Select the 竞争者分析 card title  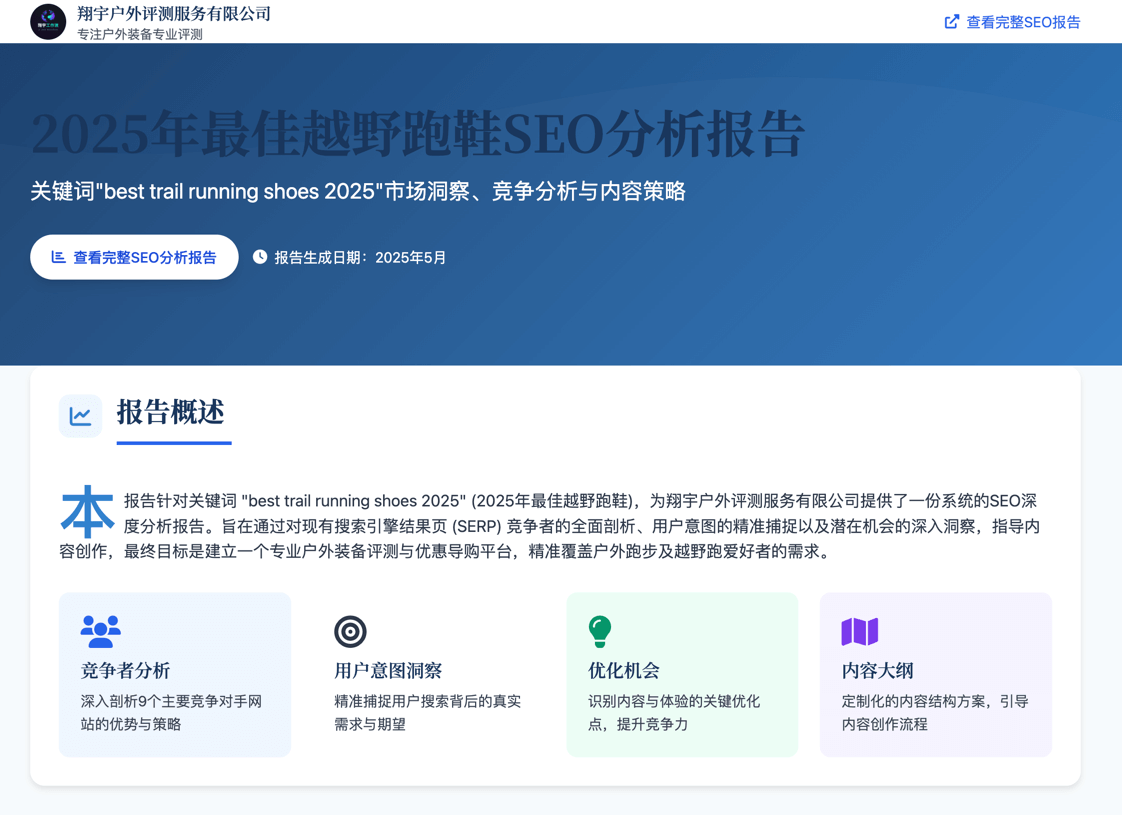point(125,671)
